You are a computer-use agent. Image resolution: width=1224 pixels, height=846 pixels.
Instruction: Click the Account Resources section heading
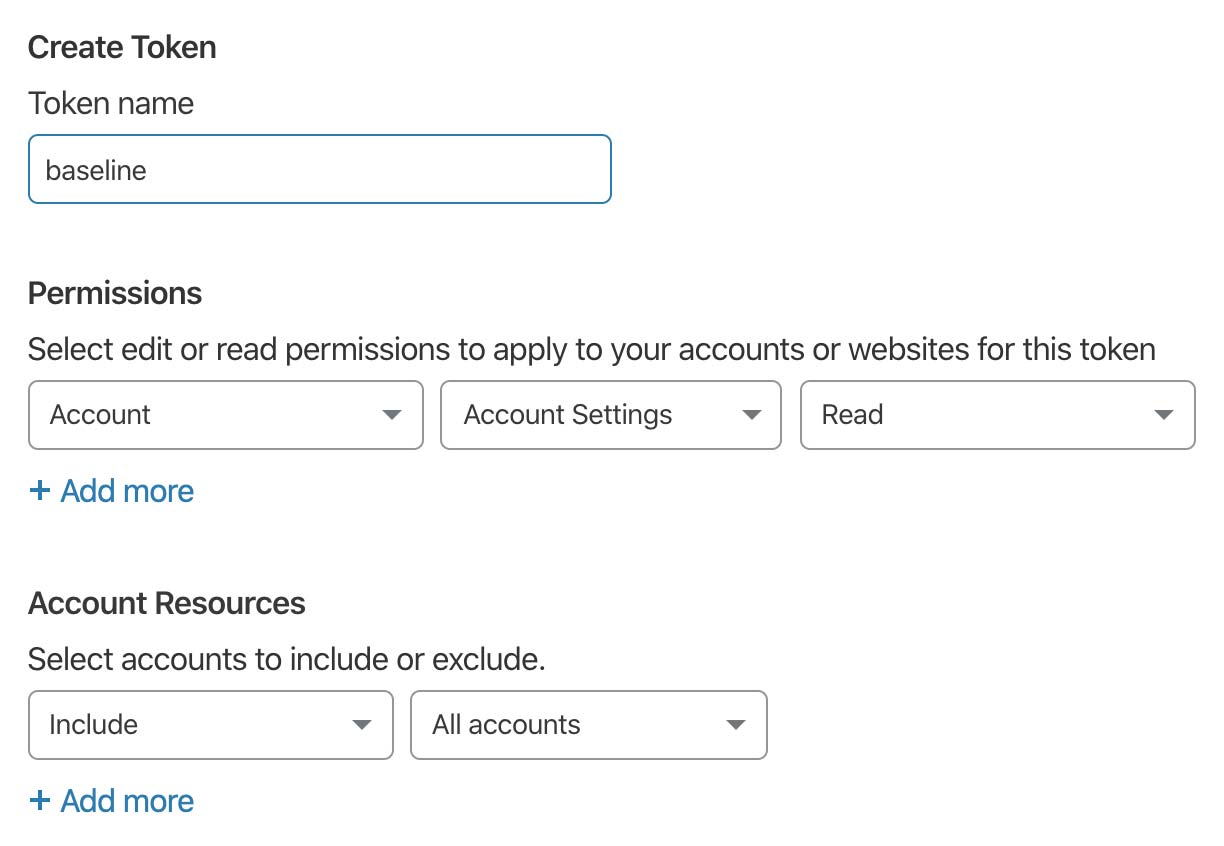coord(167,603)
